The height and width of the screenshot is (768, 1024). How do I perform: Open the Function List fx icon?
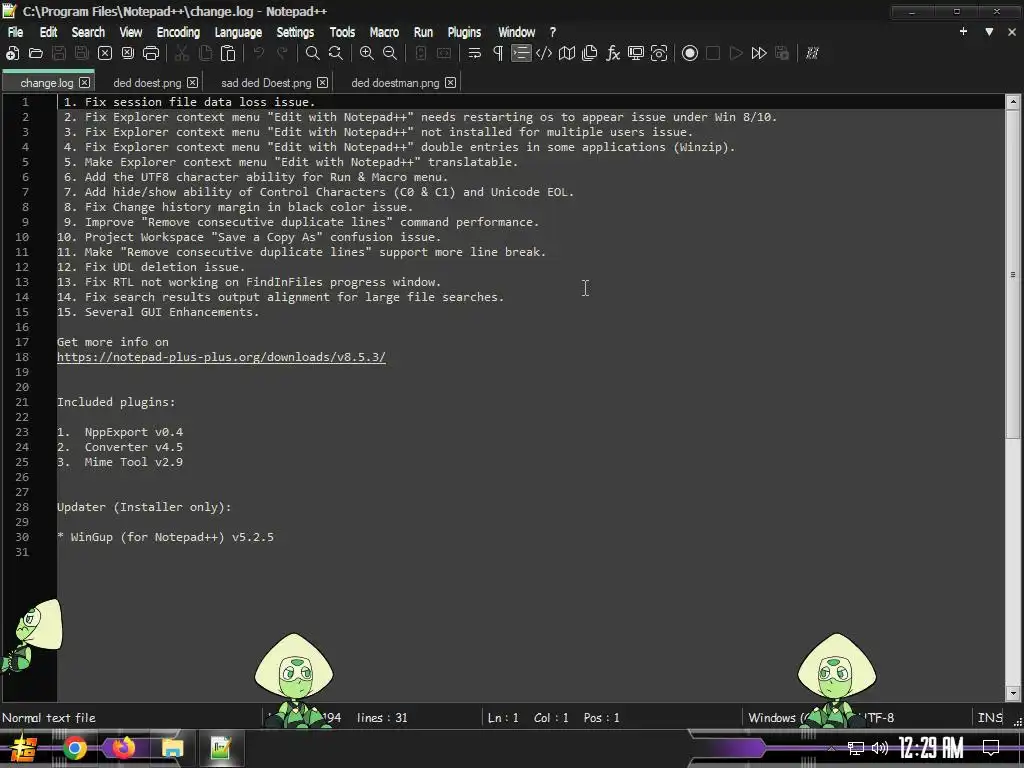point(613,54)
